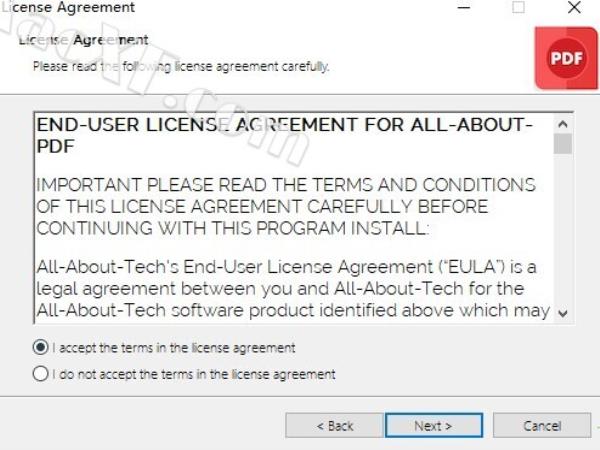This screenshot has width=600, height=450.
Task: Minimize the License Agreement window
Action: tap(463, 8)
